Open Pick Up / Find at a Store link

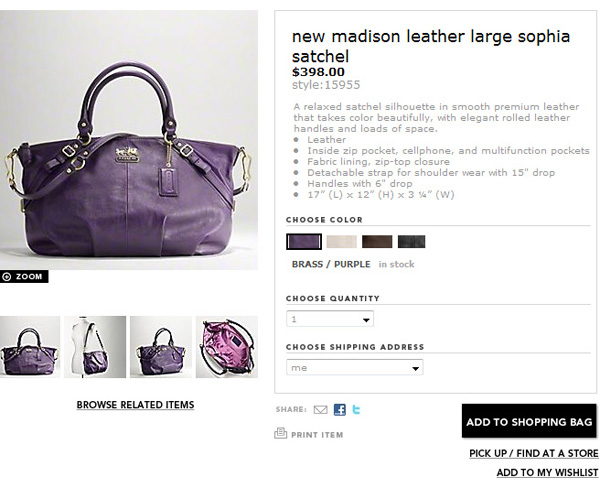[x=534, y=453]
